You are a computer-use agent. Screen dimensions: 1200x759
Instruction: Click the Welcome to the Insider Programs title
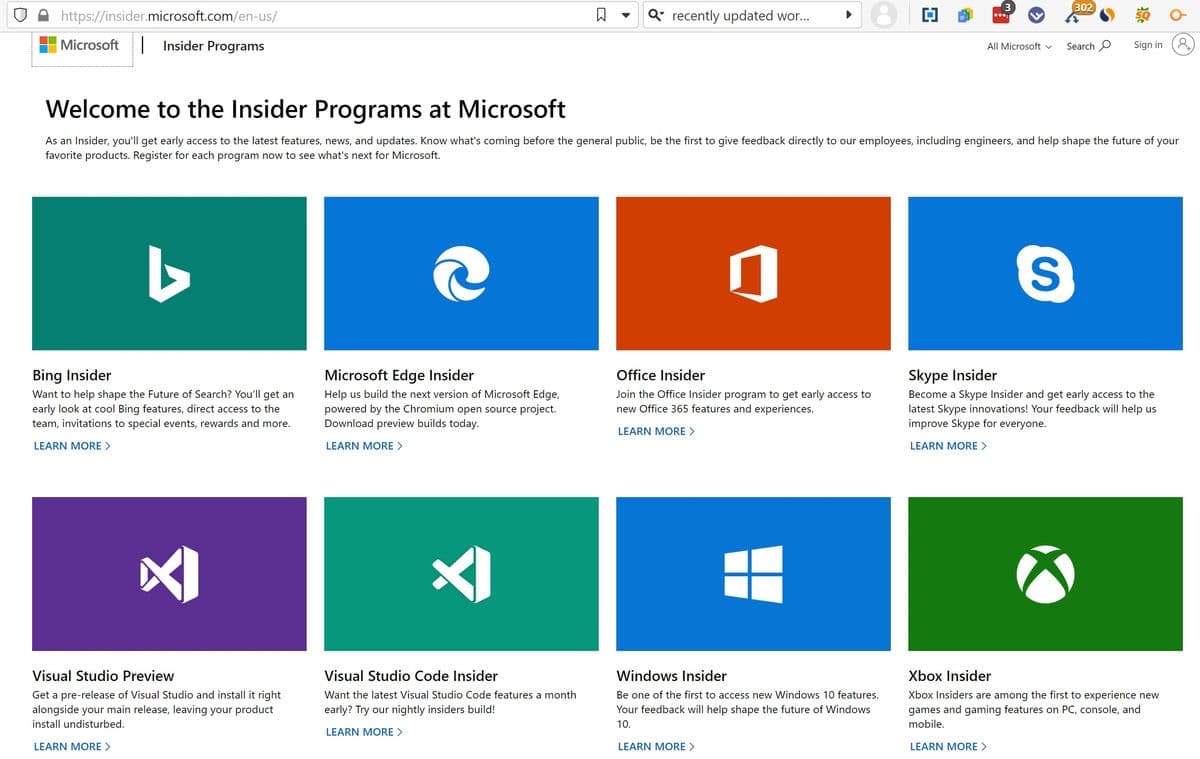(305, 109)
